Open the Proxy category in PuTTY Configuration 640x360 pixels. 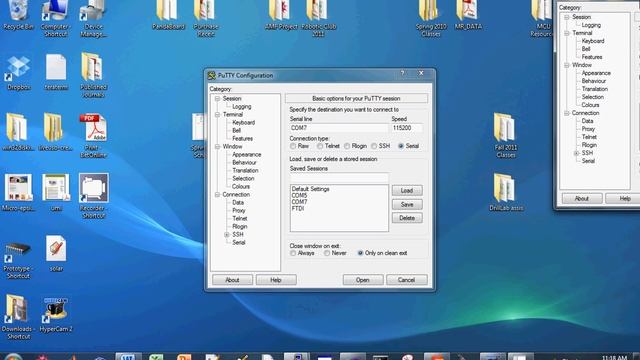click(x=239, y=211)
